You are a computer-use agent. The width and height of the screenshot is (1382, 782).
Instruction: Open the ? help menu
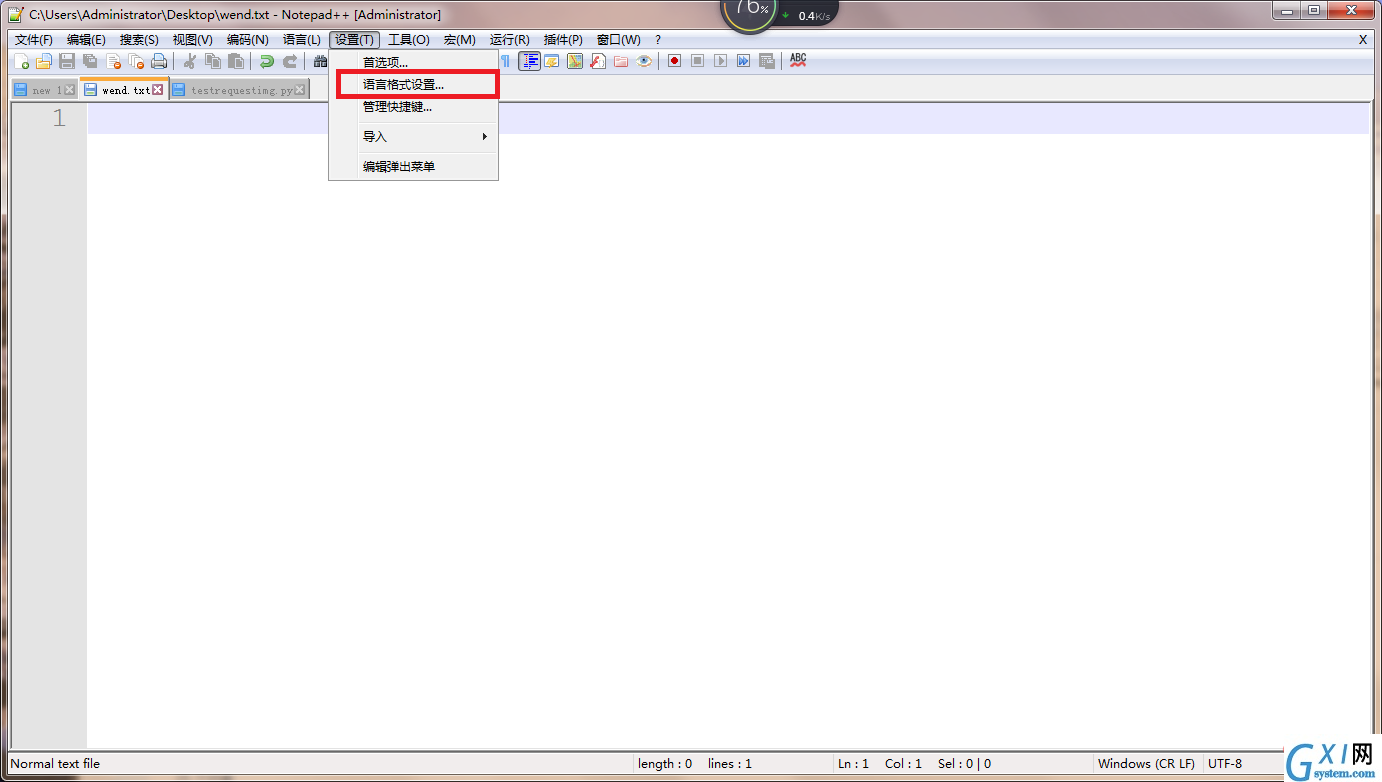[x=657, y=40]
